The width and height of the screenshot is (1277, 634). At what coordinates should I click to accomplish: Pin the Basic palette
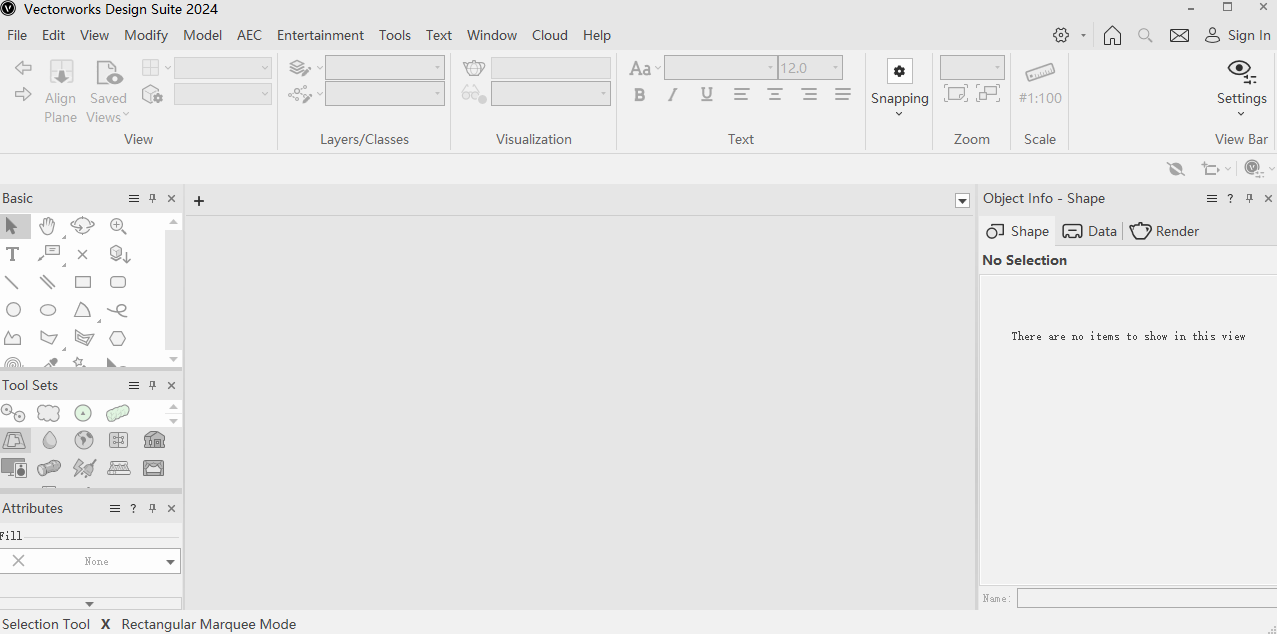coord(153,199)
